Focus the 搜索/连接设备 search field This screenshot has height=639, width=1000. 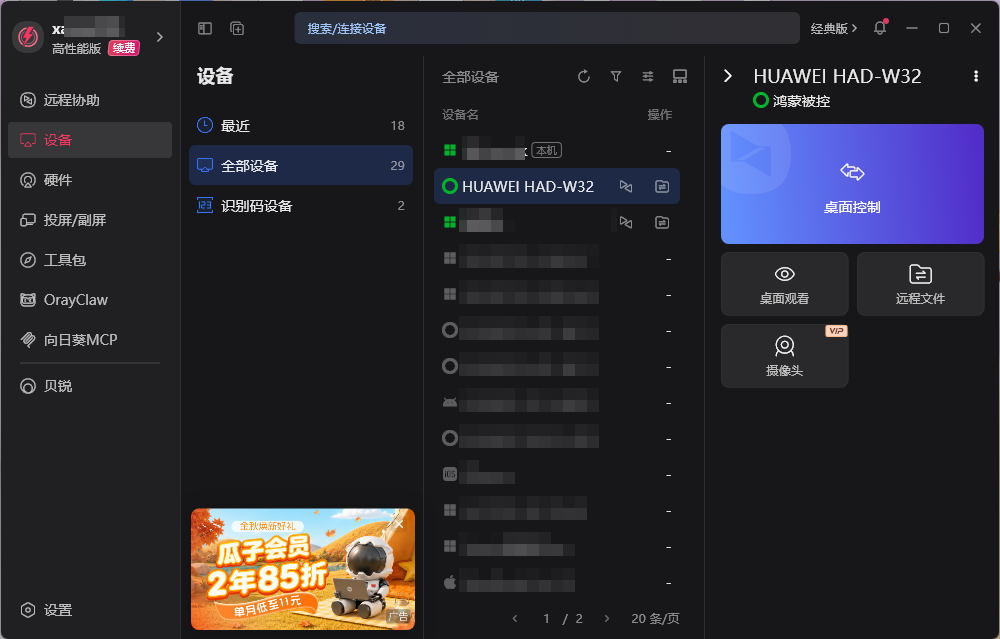tap(547, 28)
